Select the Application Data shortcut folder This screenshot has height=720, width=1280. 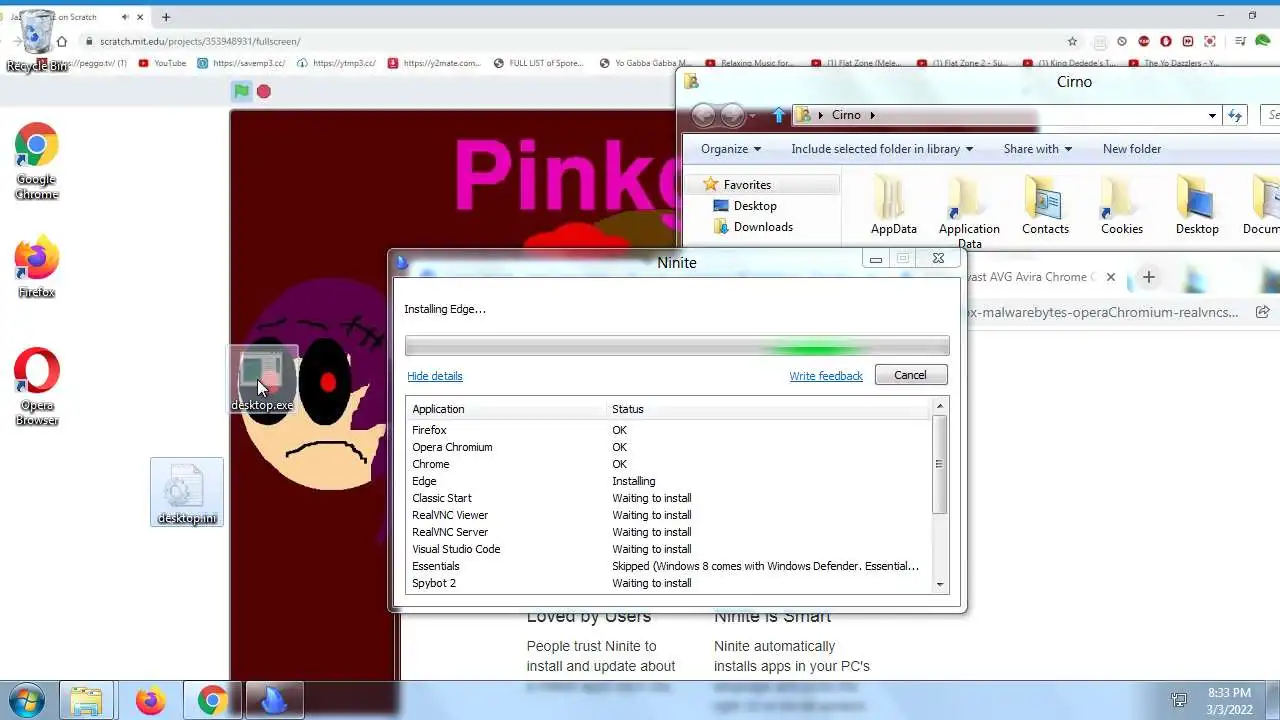969,211
